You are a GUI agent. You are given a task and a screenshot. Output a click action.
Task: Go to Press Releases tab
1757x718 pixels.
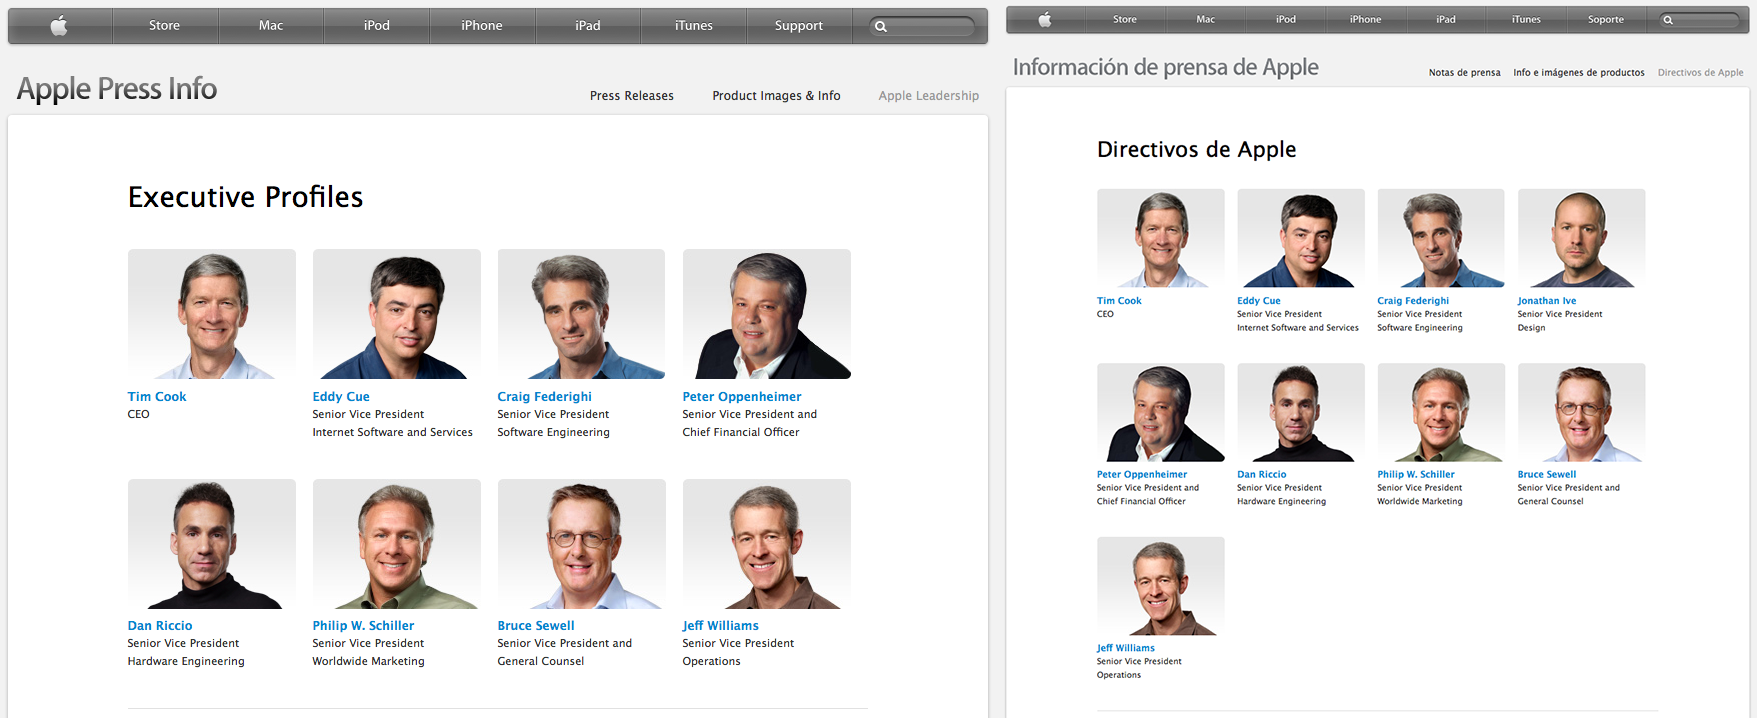[x=632, y=96]
